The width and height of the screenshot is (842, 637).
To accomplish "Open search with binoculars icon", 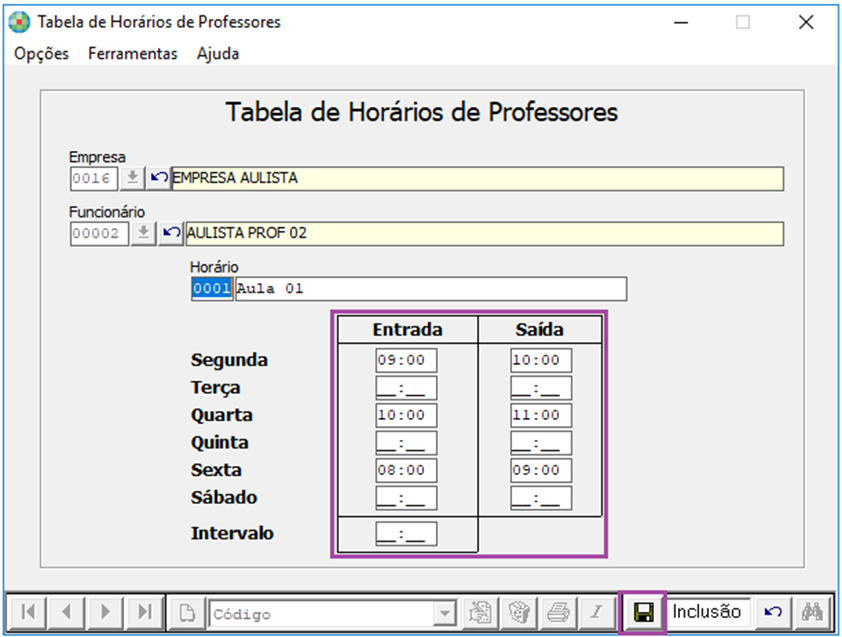I will click(812, 612).
